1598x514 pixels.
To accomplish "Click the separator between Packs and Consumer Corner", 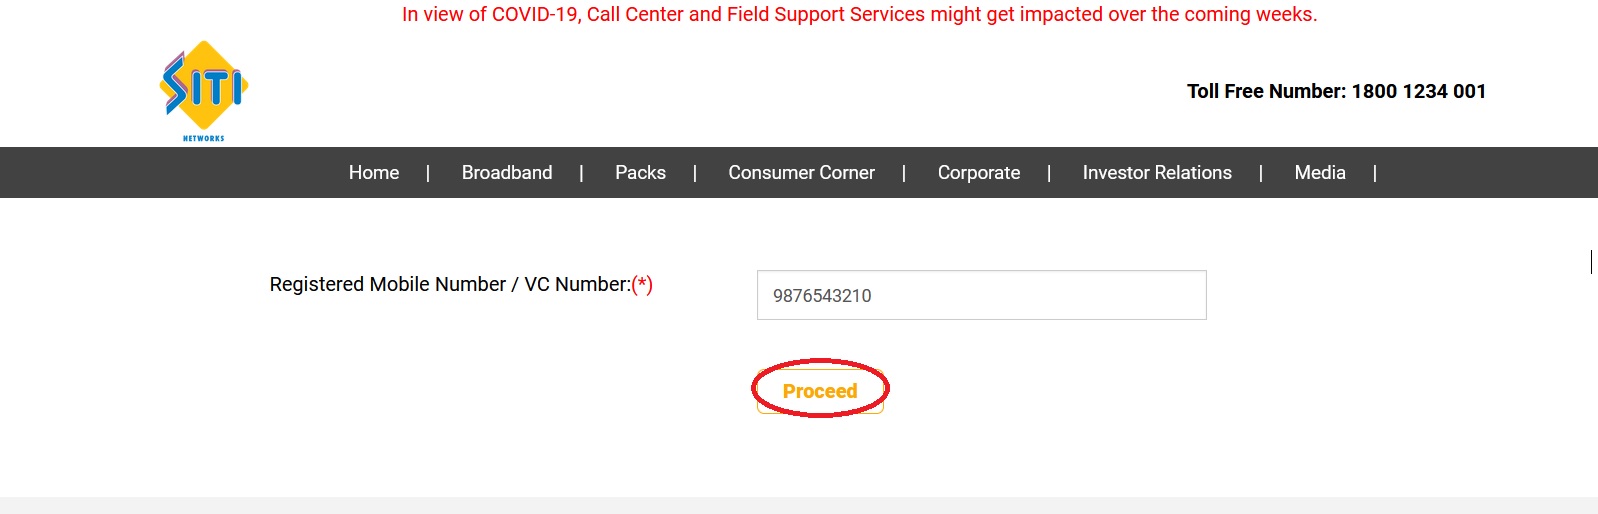I will pyautogui.click(x=695, y=173).
